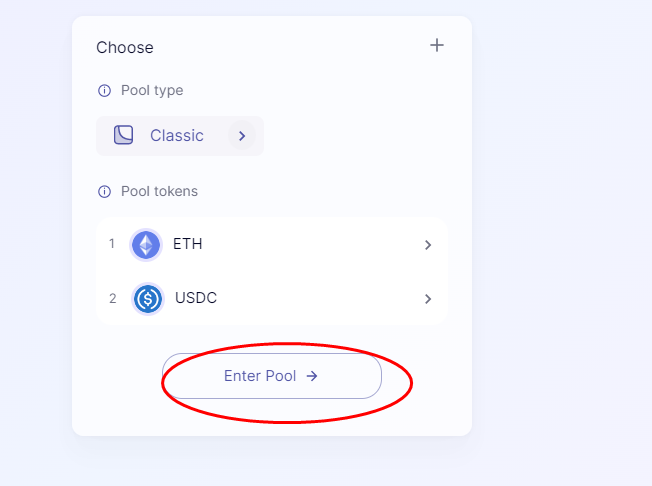Screen dimensions: 652x486
Task: Select the USDC token name
Action: 196,298
